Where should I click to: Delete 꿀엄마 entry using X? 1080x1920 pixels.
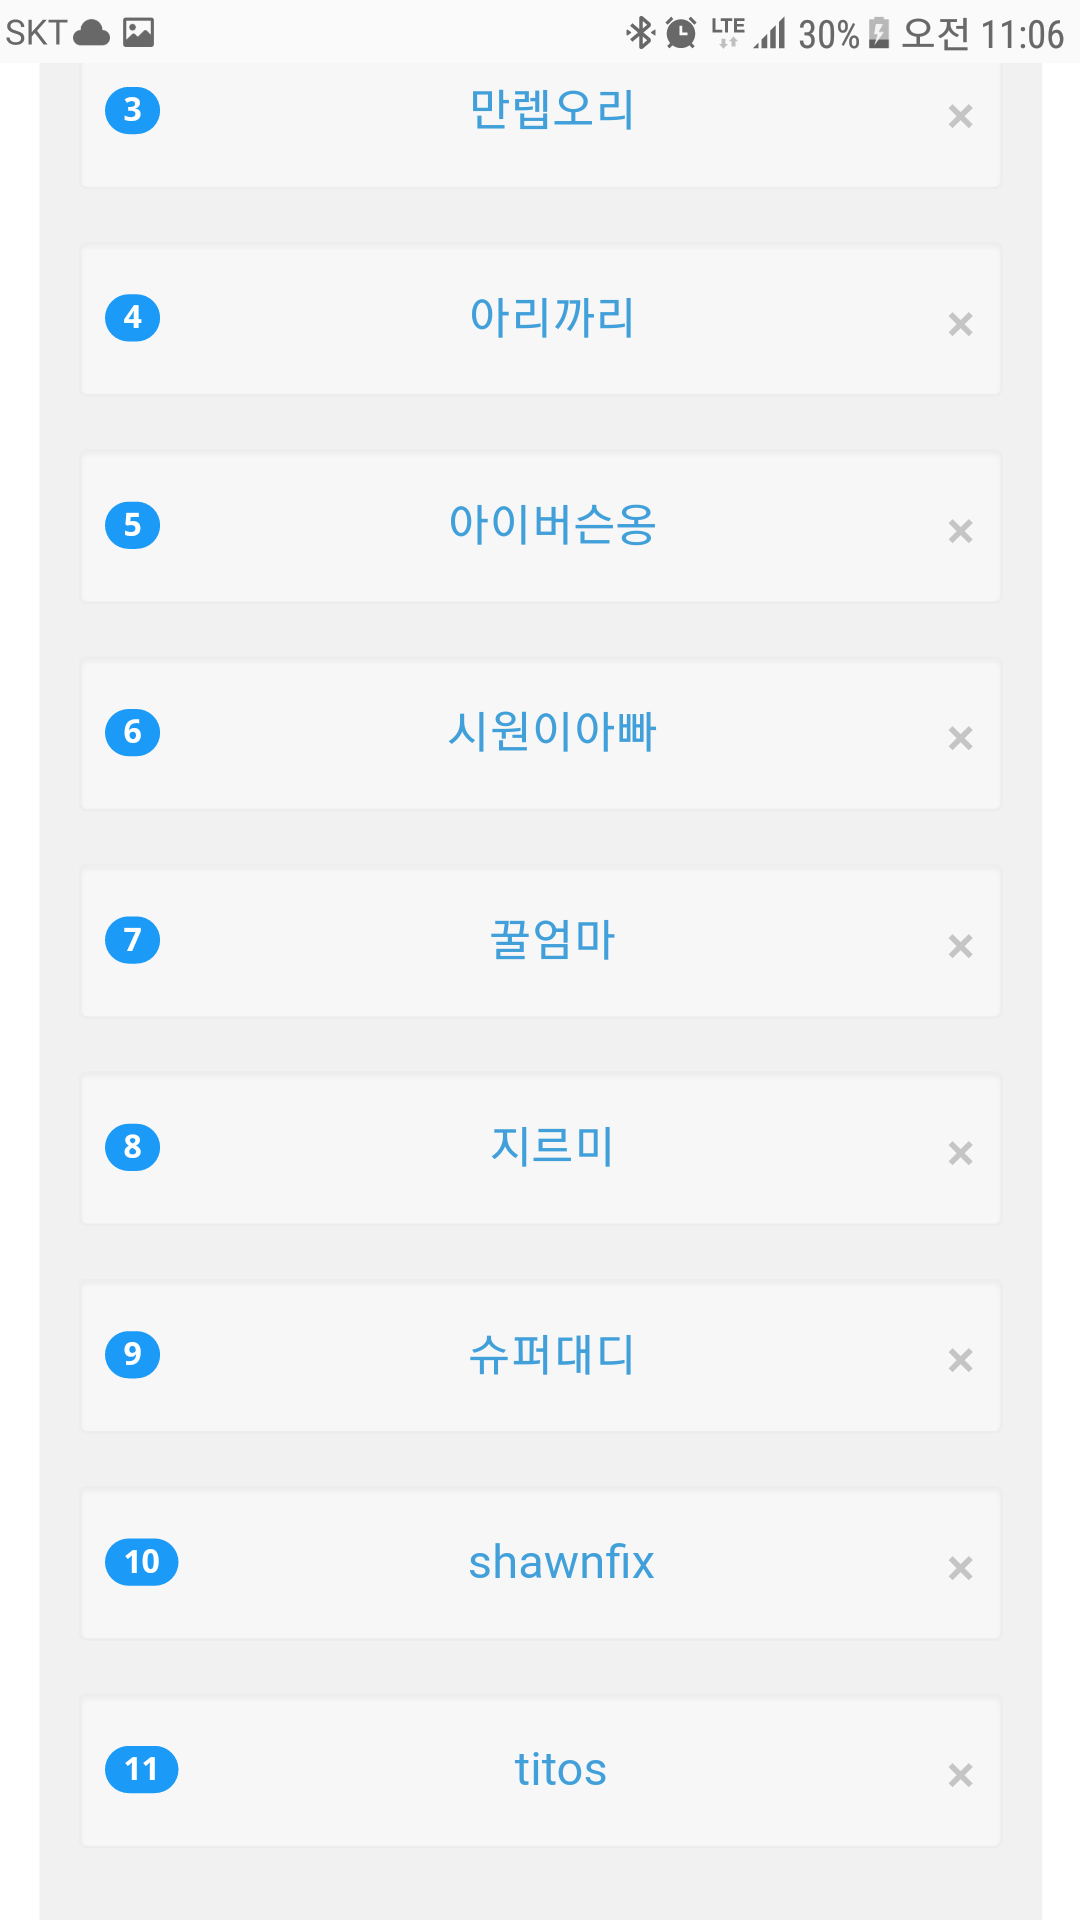(x=960, y=946)
